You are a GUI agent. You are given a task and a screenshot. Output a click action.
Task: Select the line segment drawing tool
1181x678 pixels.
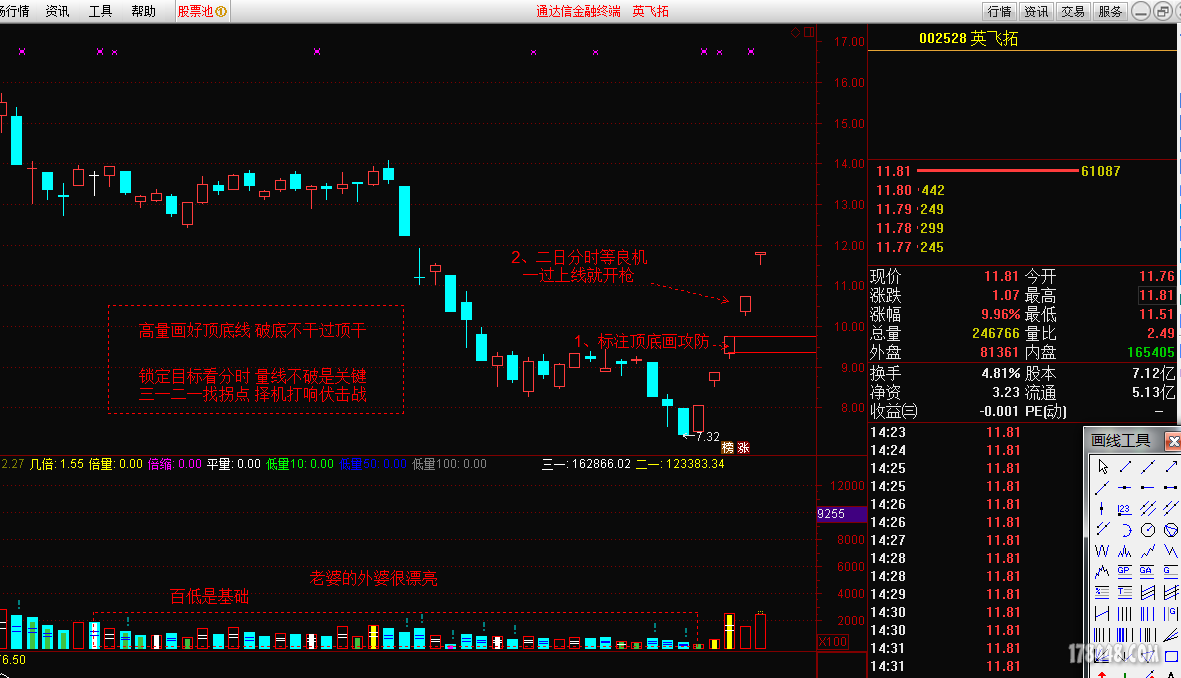pos(1125,466)
